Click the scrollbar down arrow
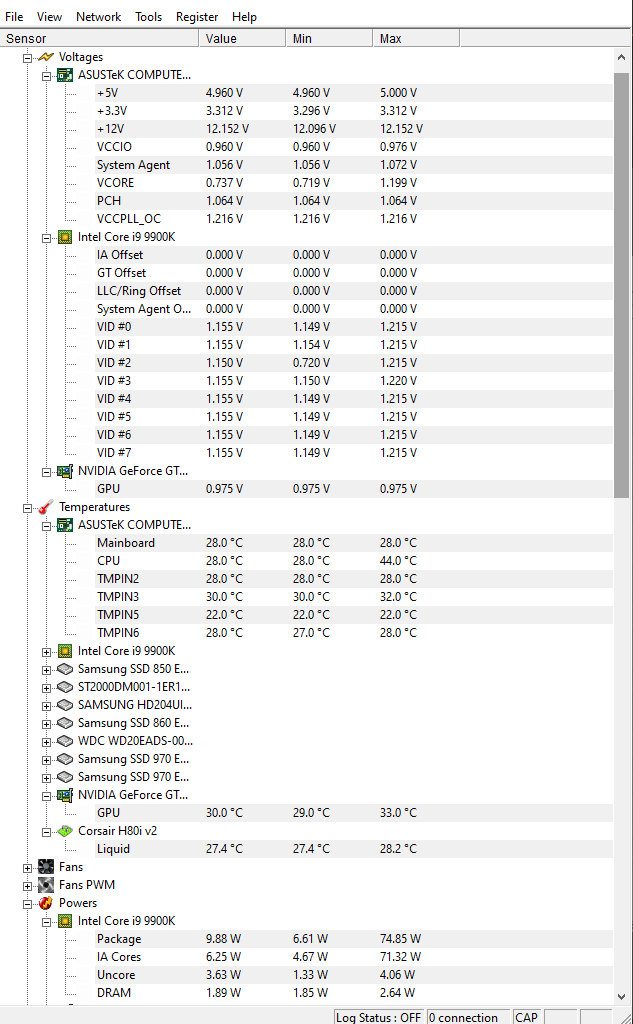This screenshot has width=633, height=1024. click(622, 997)
